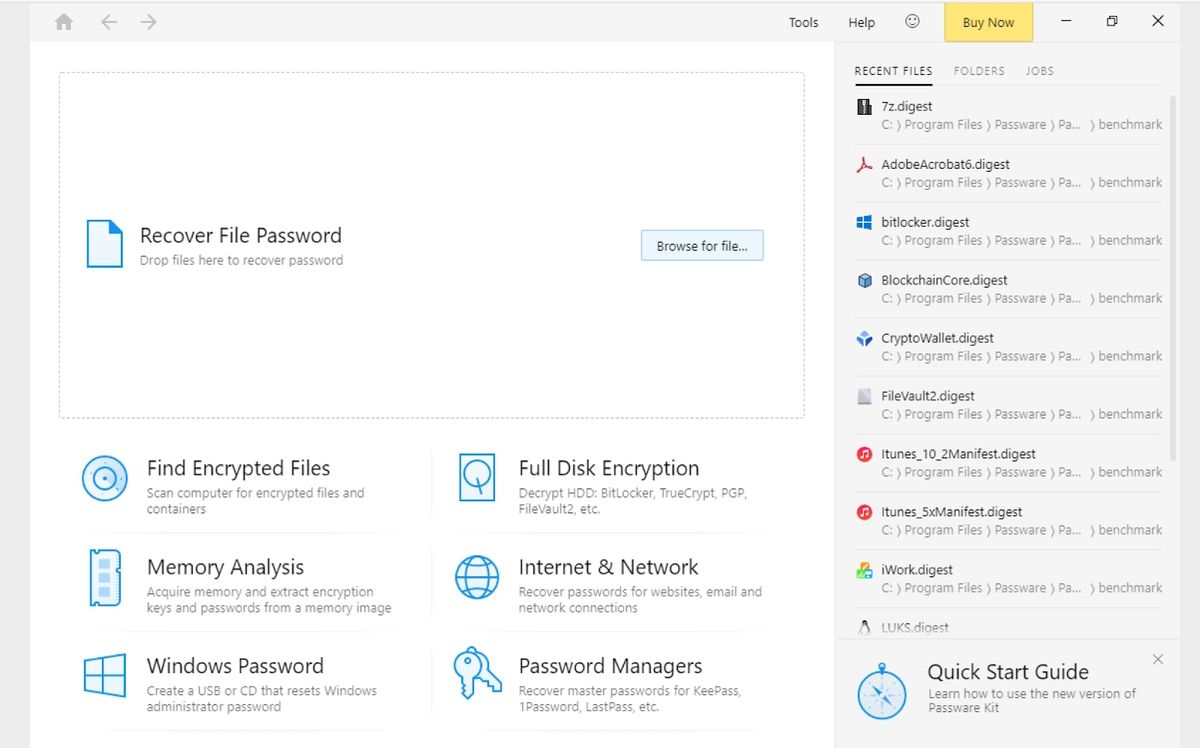Open the BlockchainCore.digest recent file
This screenshot has height=748, width=1200.
[944, 280]
